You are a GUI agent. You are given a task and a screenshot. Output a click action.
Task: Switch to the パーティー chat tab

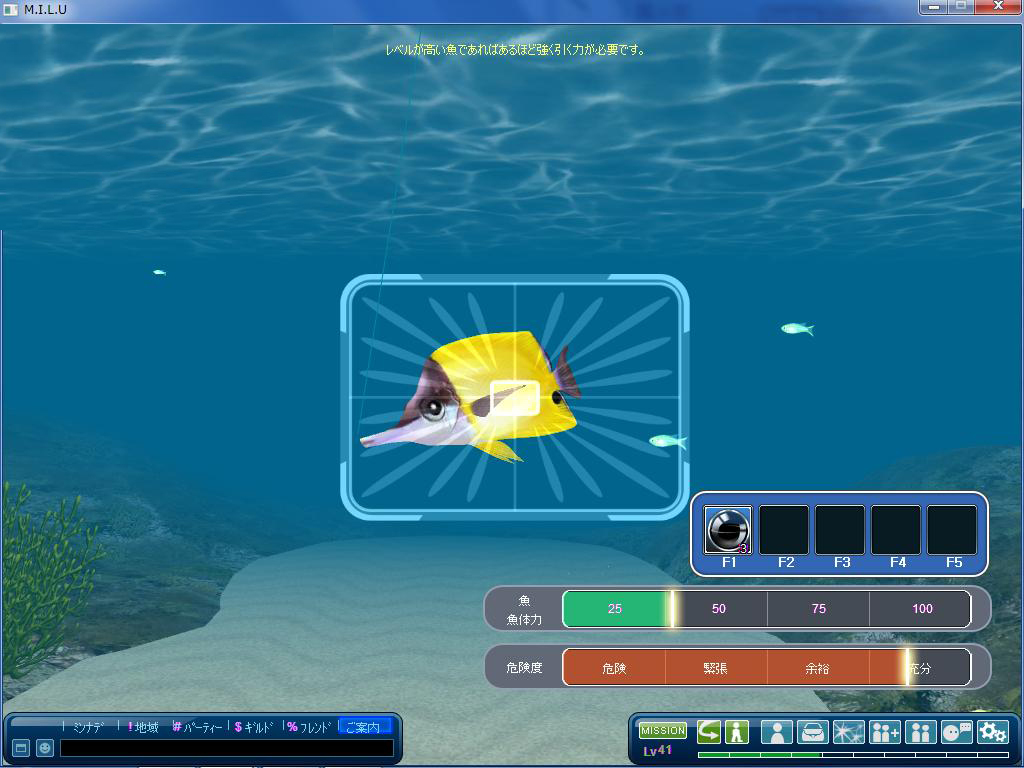[x=198, y=727]
